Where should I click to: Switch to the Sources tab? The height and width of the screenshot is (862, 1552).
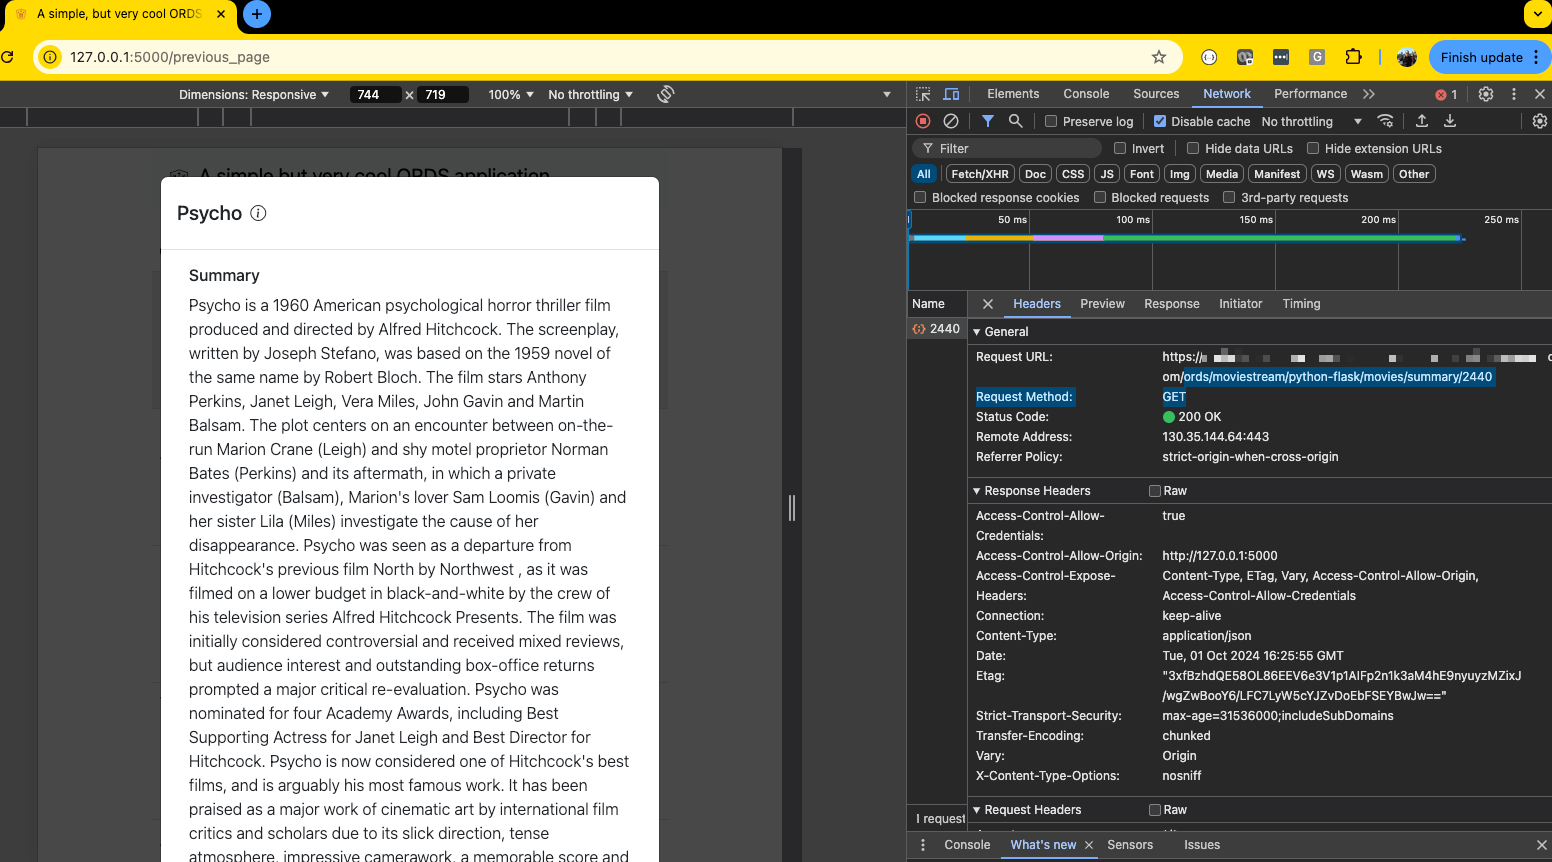(1156, 94)
